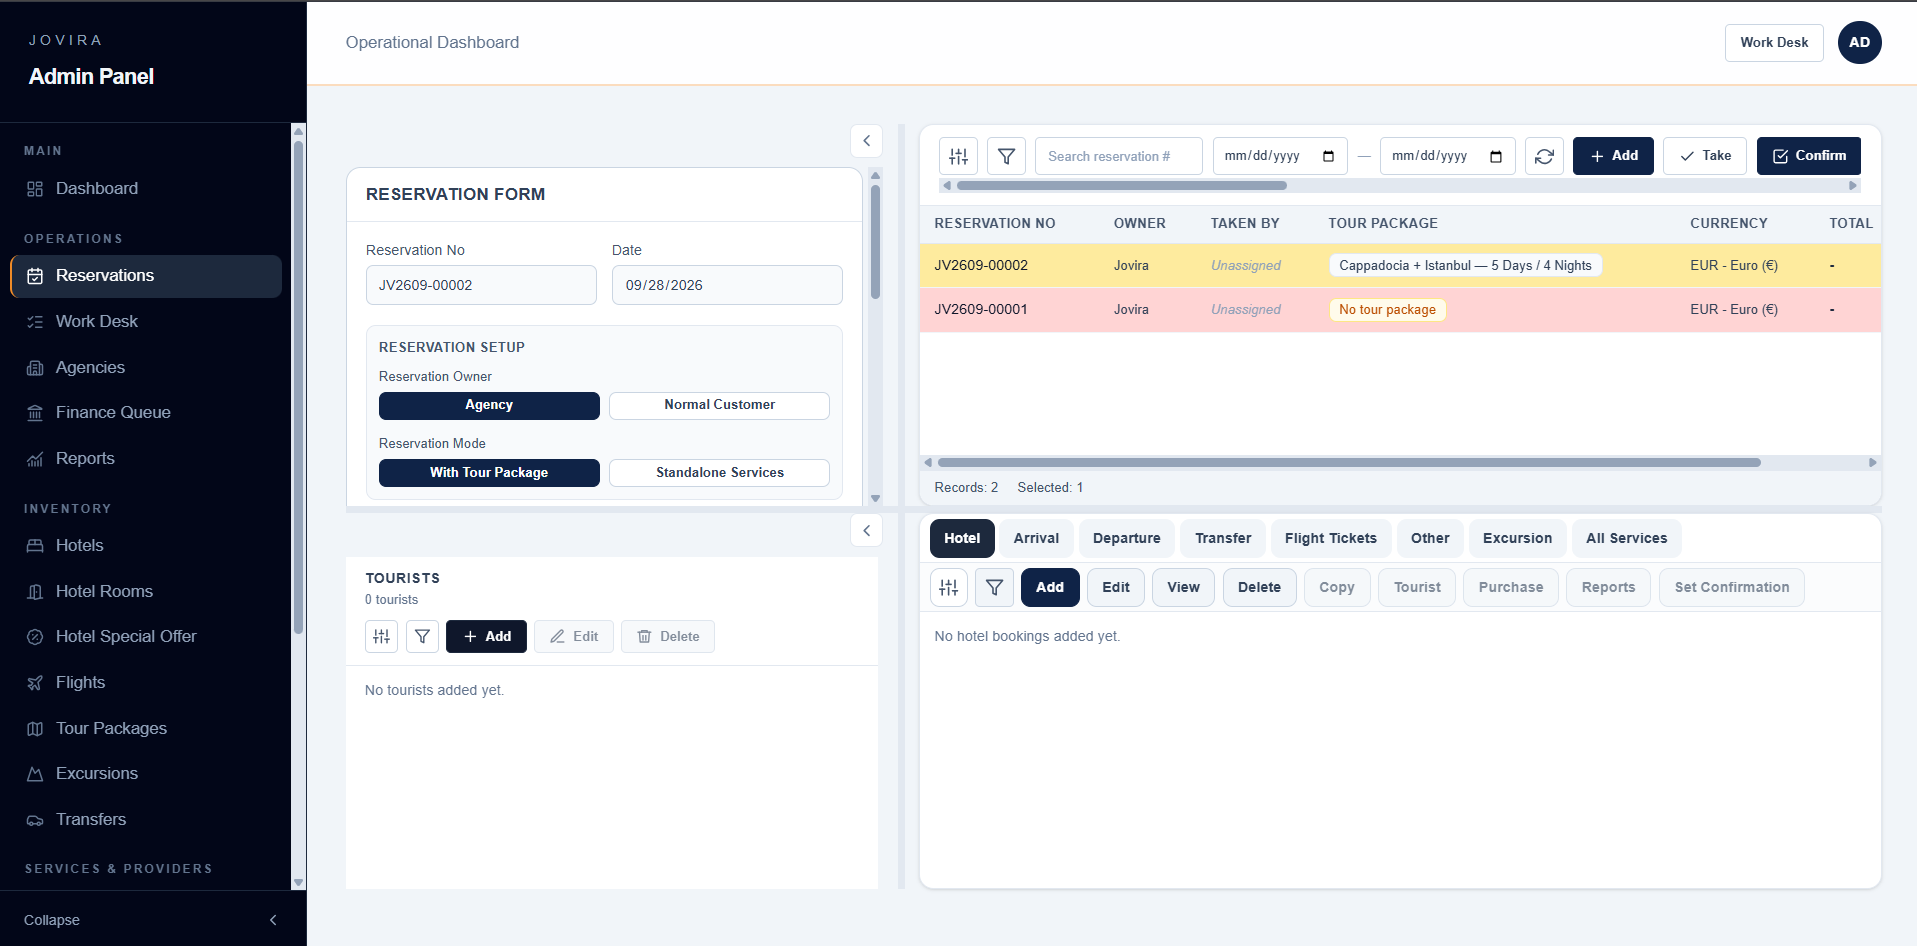Click reservation form vertical scrollbar
This screenshot has width=1917, height=946.
(x=875, y=243)
